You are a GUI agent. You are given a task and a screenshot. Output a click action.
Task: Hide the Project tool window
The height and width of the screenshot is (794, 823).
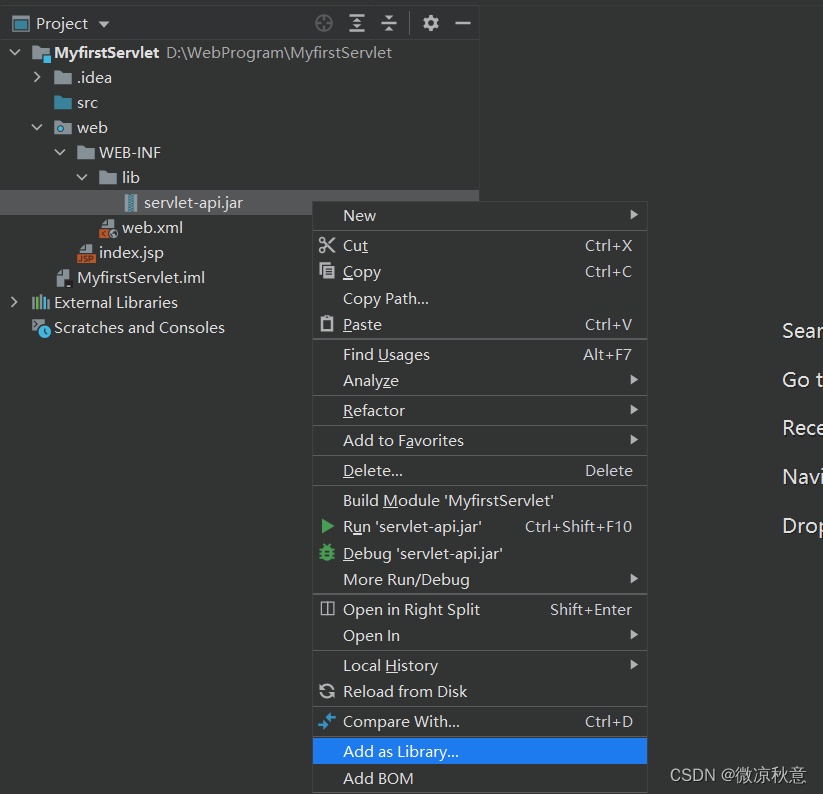462,23
